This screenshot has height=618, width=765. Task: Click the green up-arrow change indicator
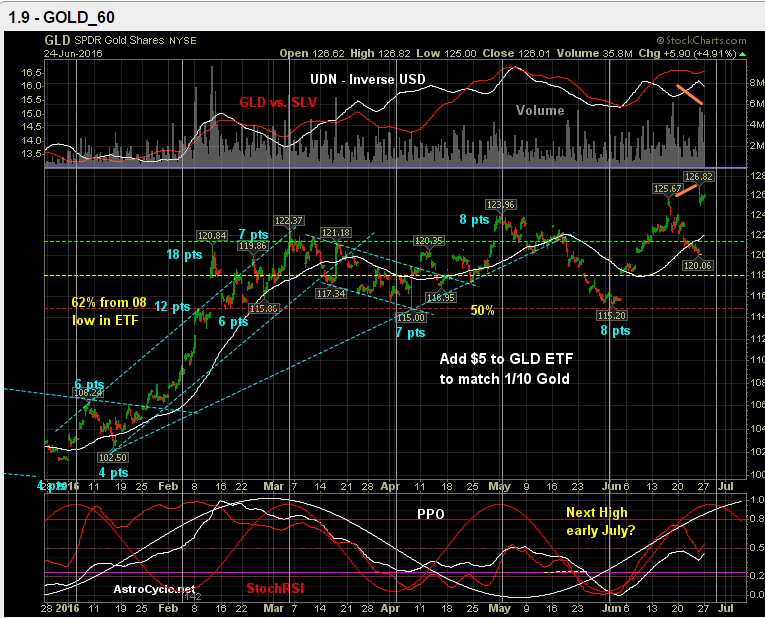(x=743, y=54)
